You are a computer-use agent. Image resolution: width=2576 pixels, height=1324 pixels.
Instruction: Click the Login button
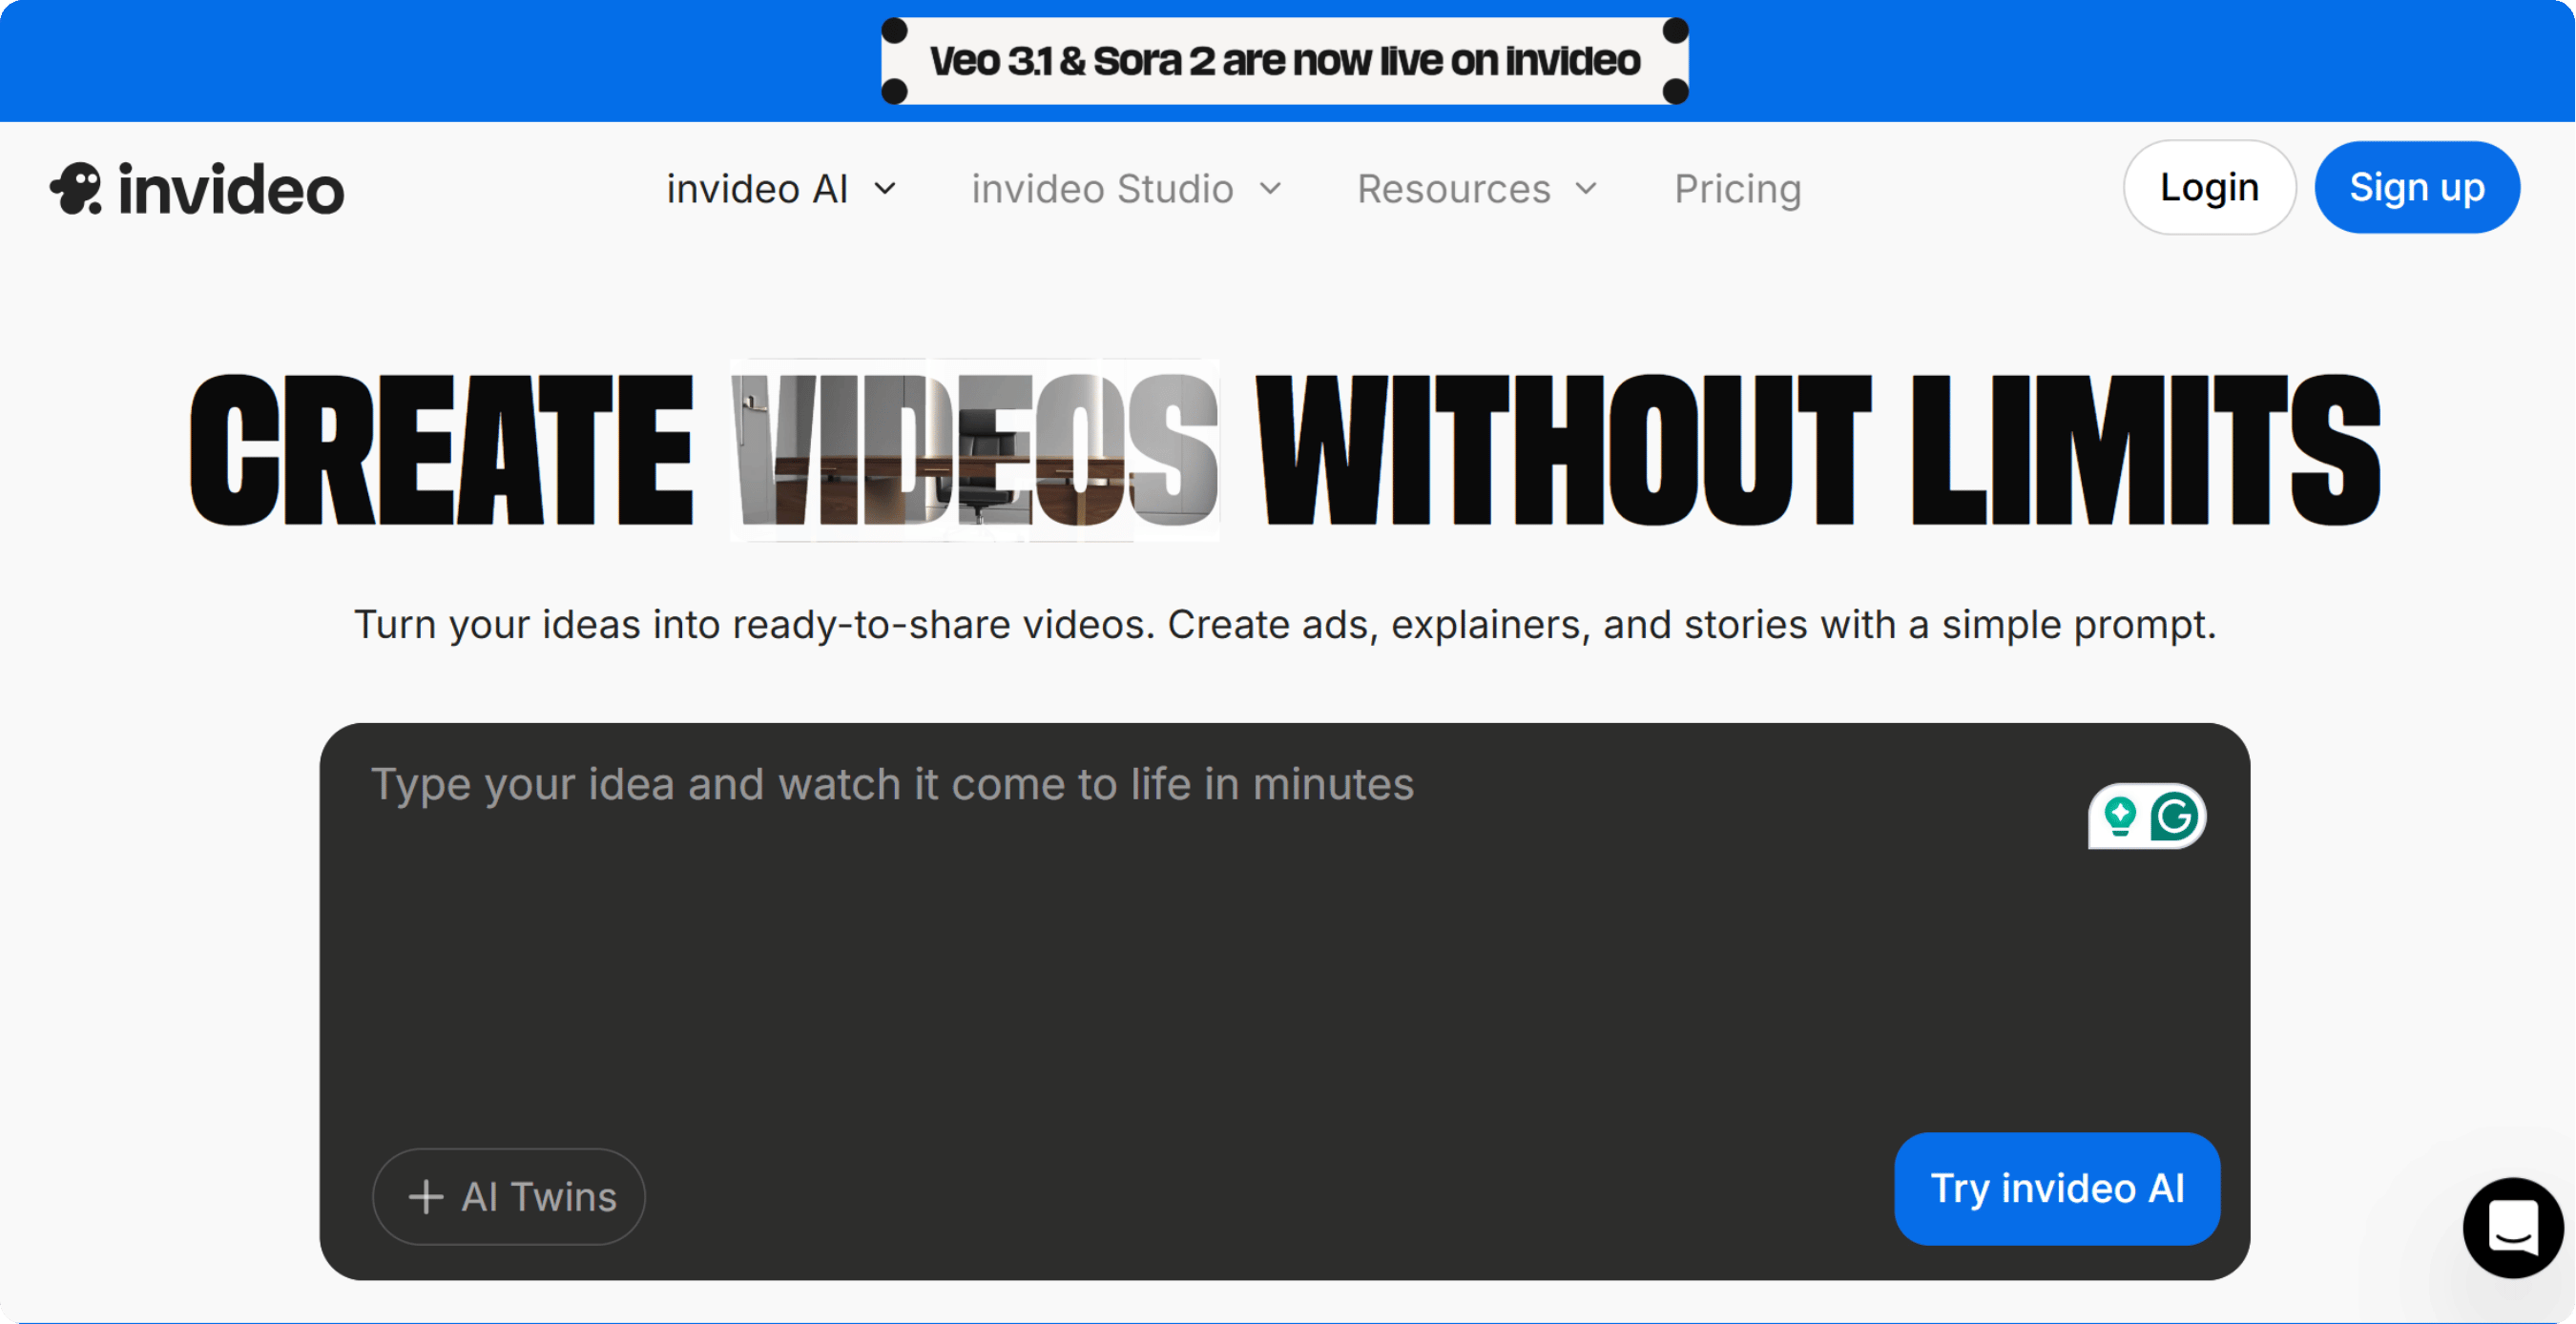(x=2208, y=187)
